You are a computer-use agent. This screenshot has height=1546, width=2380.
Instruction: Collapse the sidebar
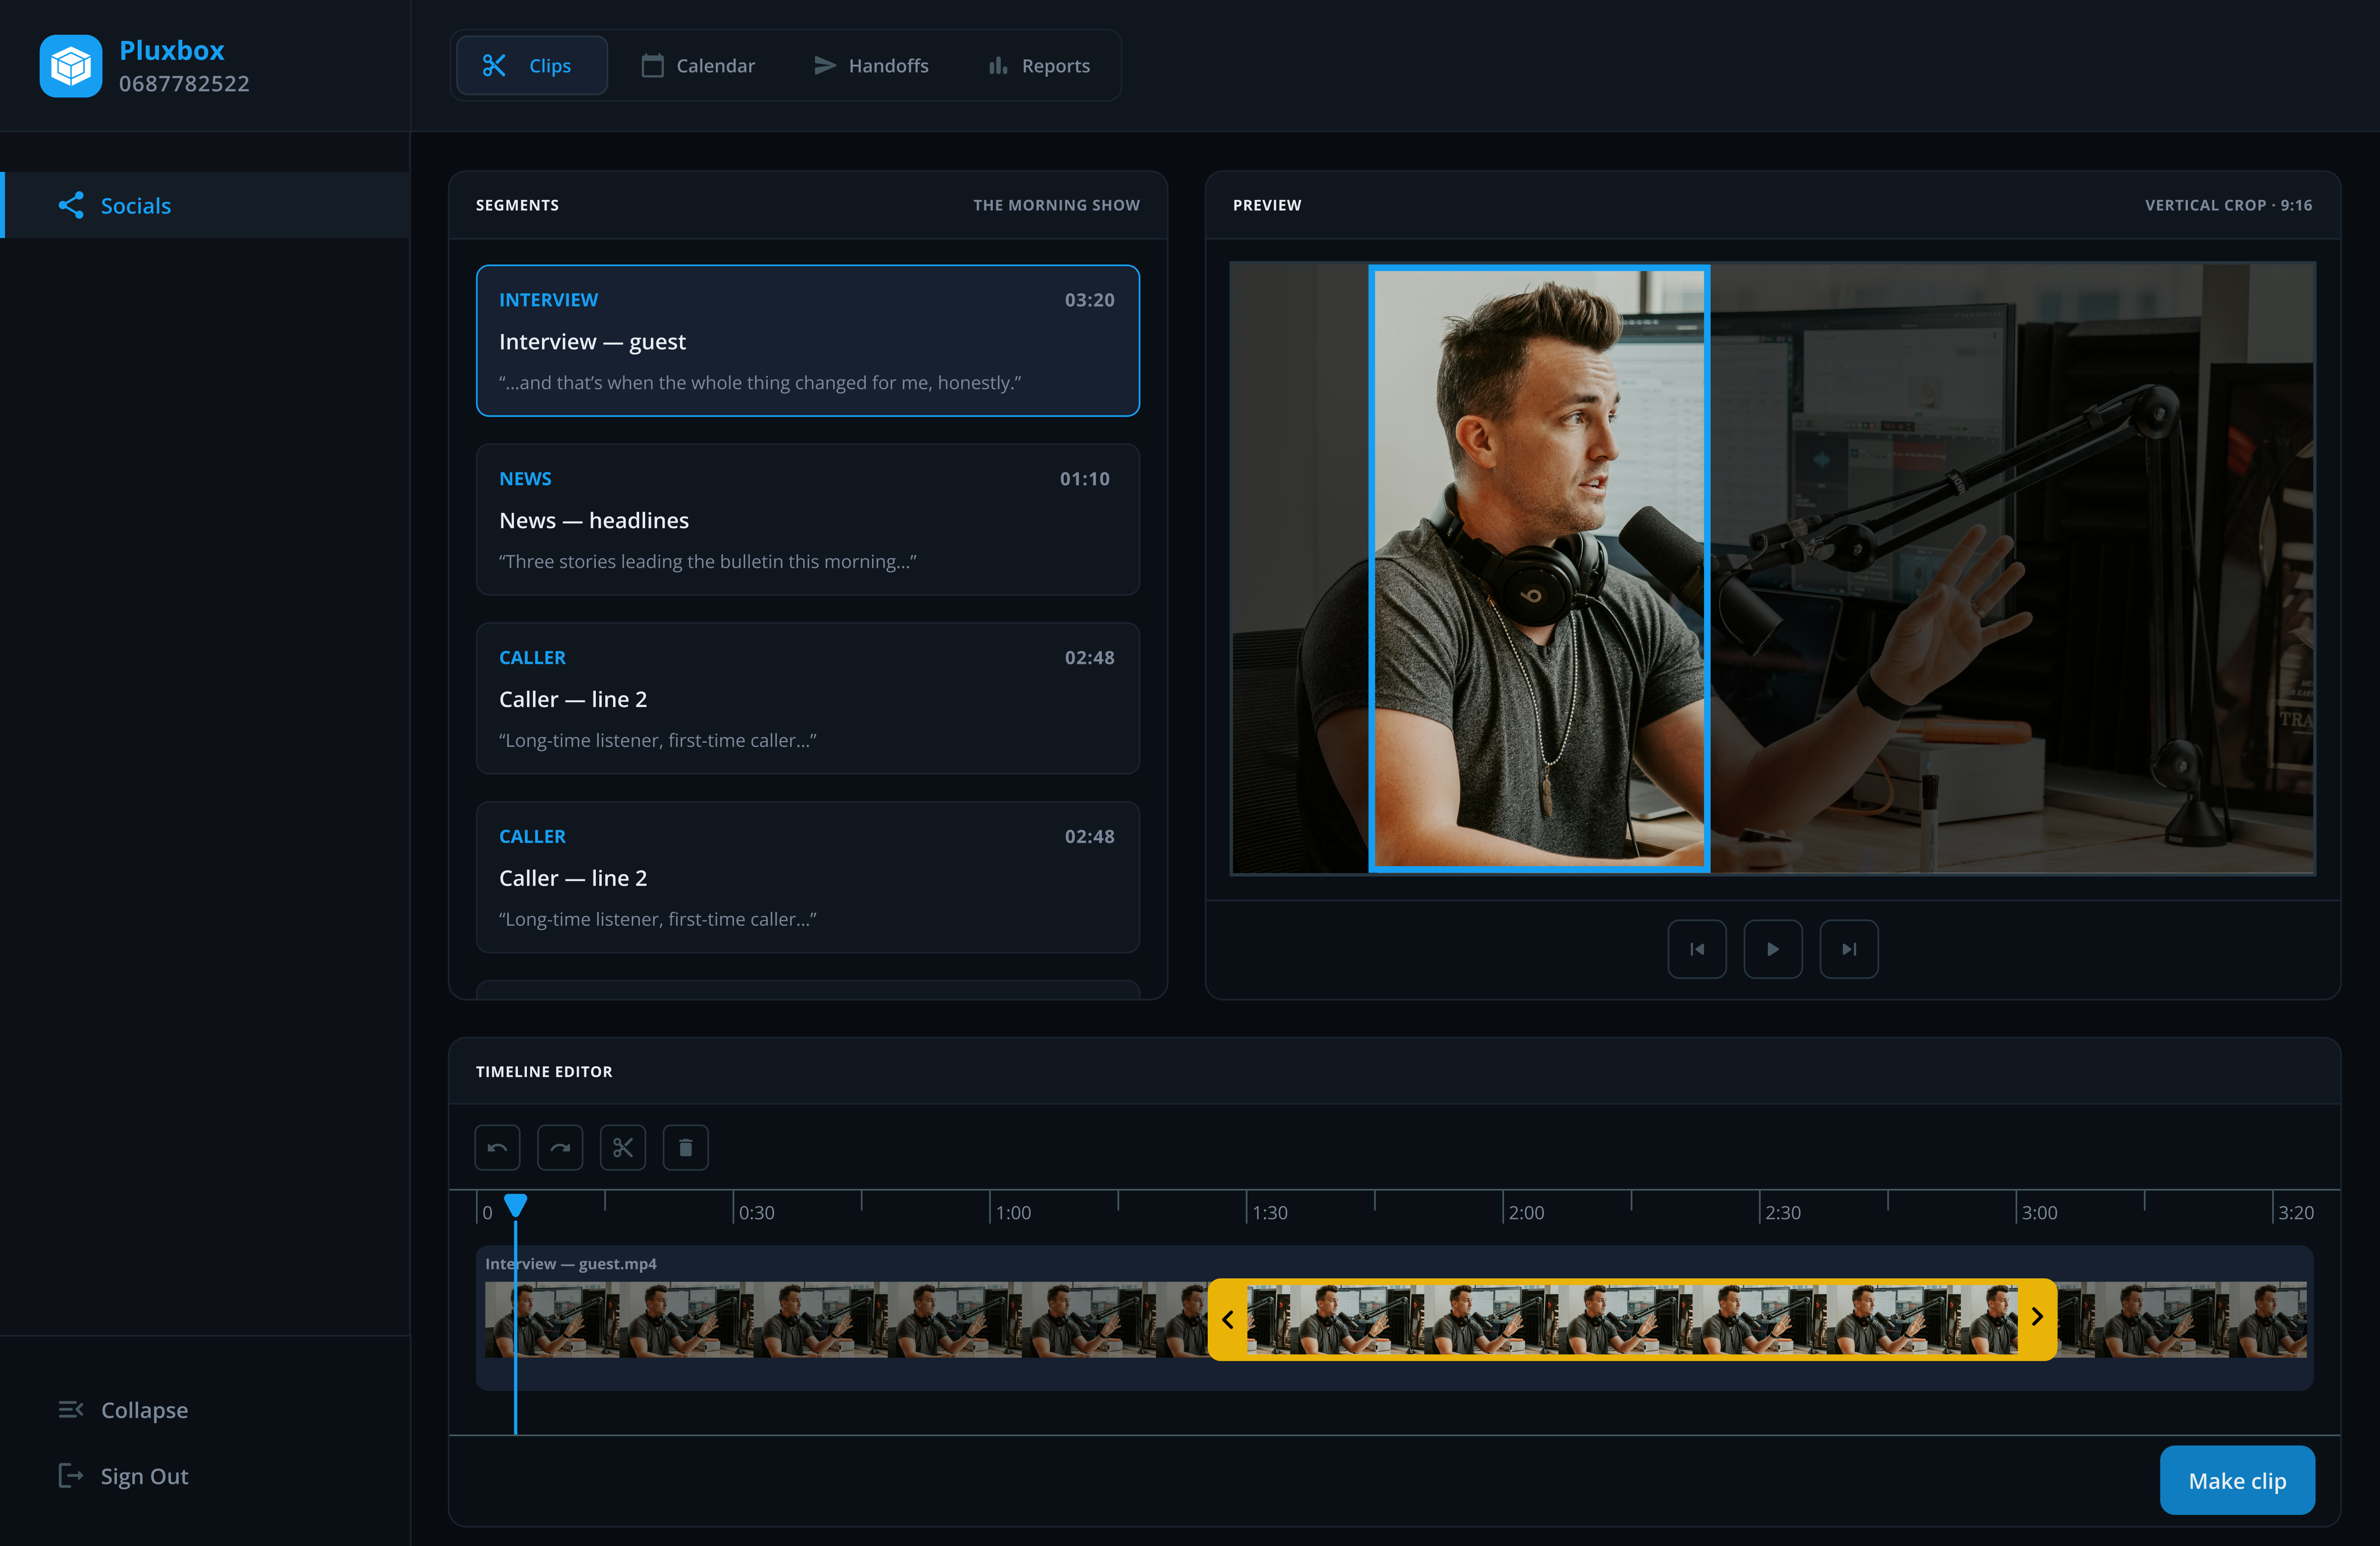[123, 1410]
